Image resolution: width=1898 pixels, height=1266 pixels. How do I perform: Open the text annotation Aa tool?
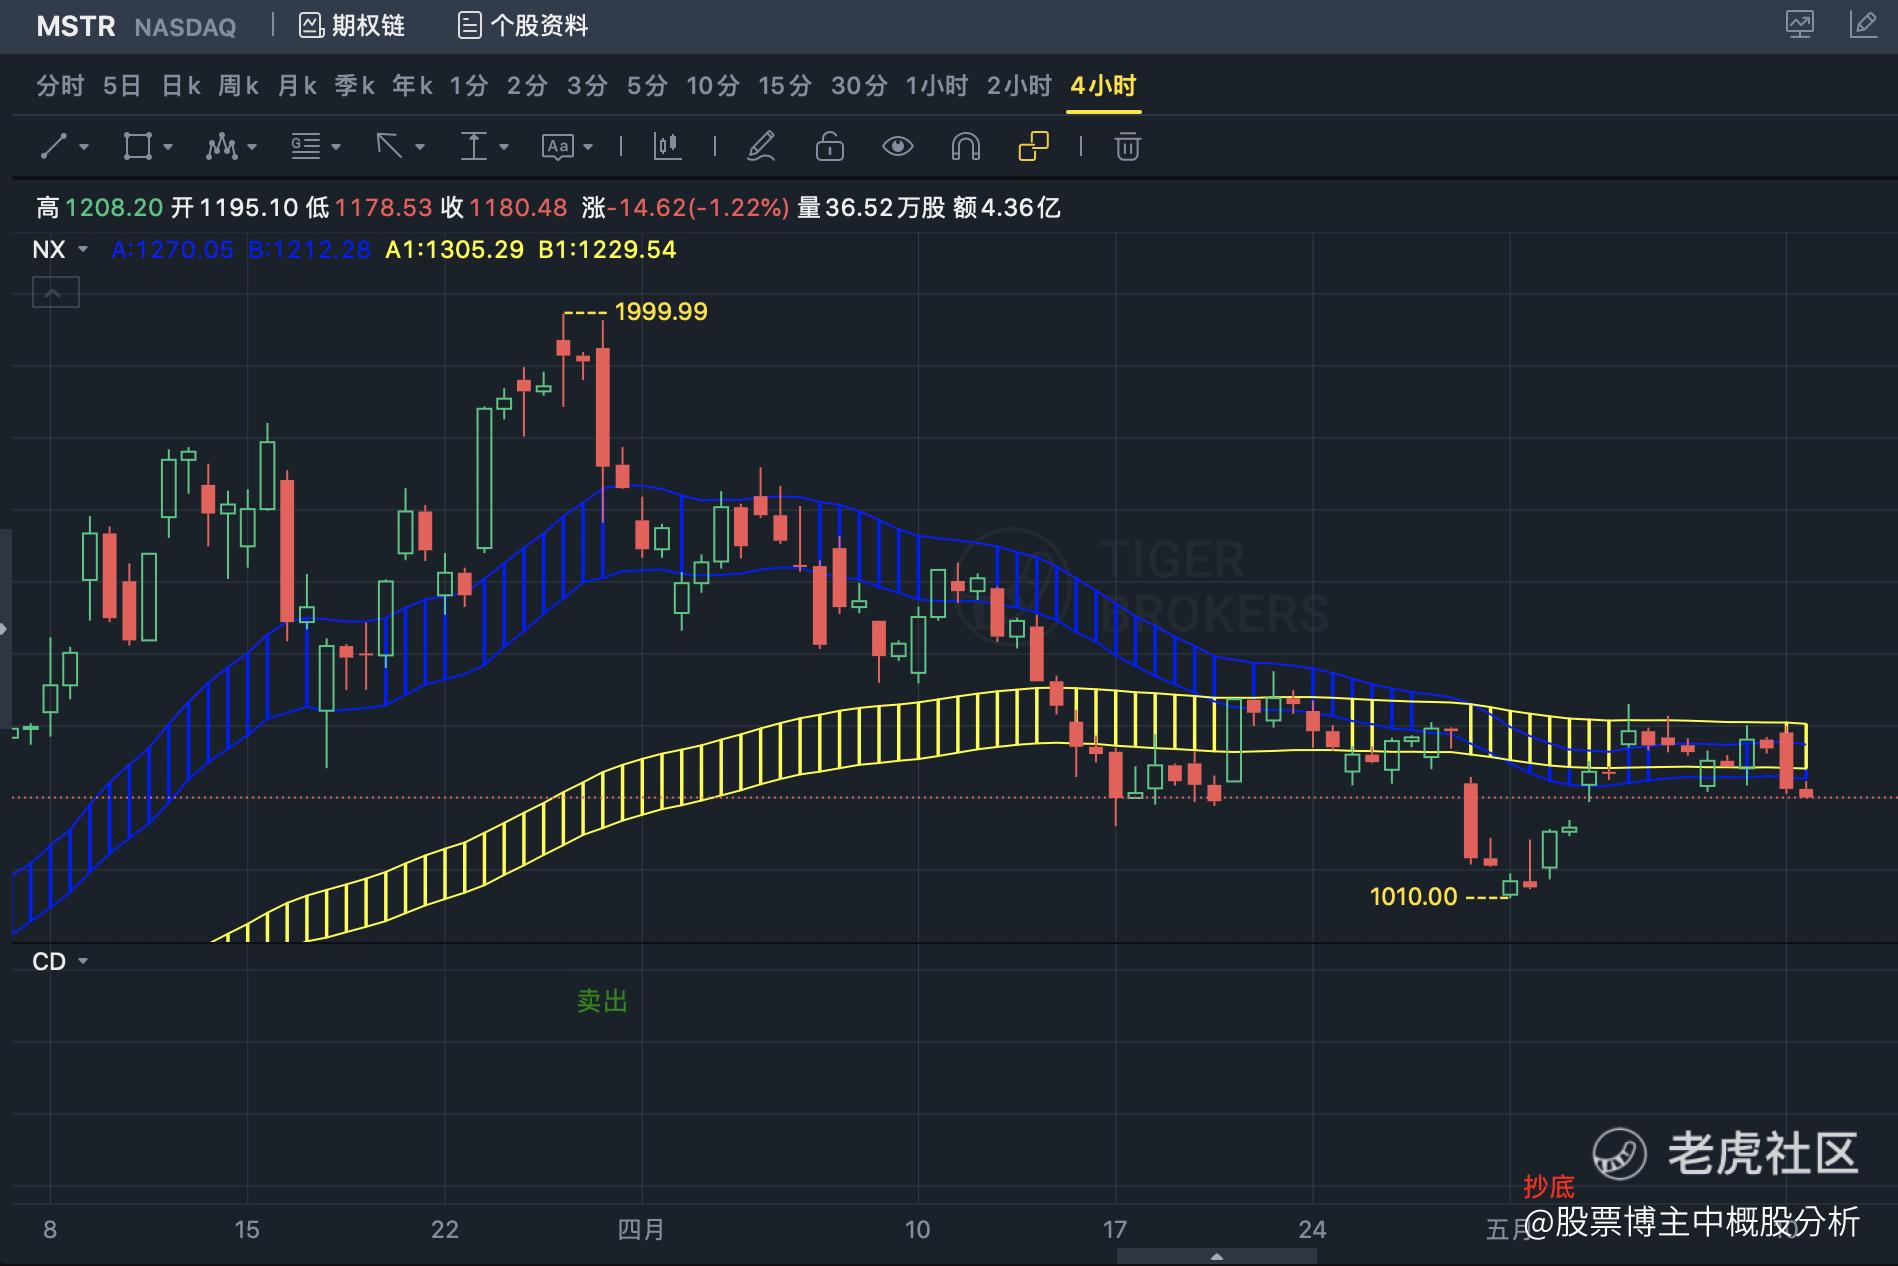[557, 147]
